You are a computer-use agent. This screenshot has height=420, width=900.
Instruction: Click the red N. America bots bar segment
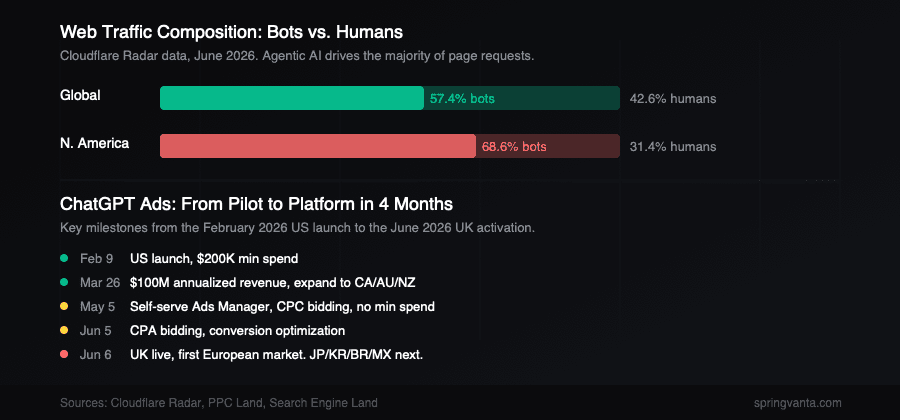(x=317, y=146)
